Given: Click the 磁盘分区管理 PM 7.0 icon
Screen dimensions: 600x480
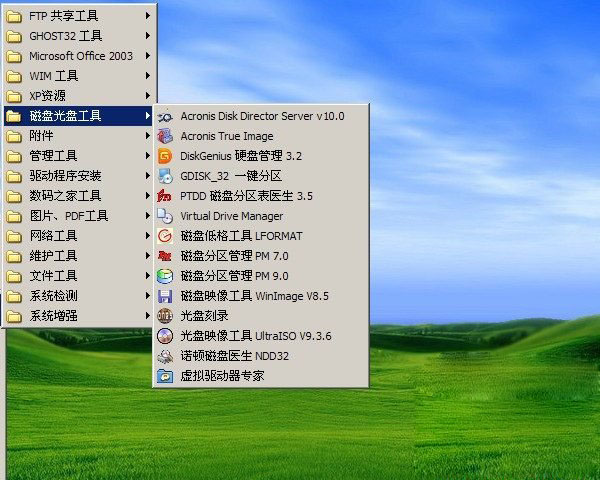Looking at the screenshot, I should (x=165, y=256).
